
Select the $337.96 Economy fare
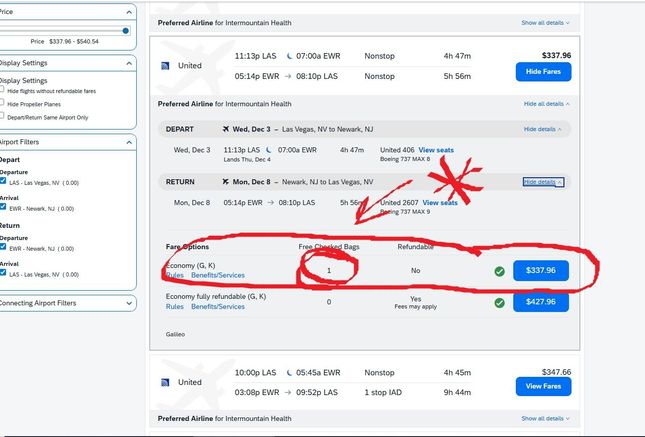pos(541,270)
